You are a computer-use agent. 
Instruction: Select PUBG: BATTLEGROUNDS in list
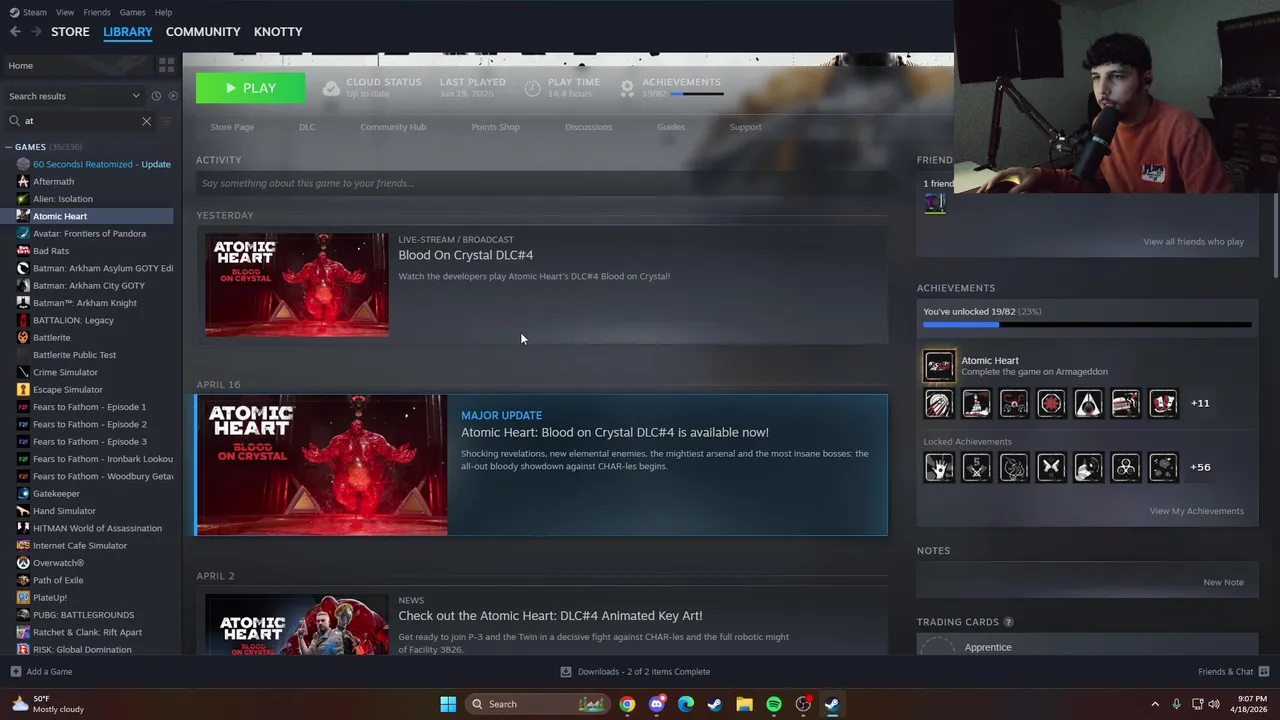pyautogui.click(x=83, y=615)
